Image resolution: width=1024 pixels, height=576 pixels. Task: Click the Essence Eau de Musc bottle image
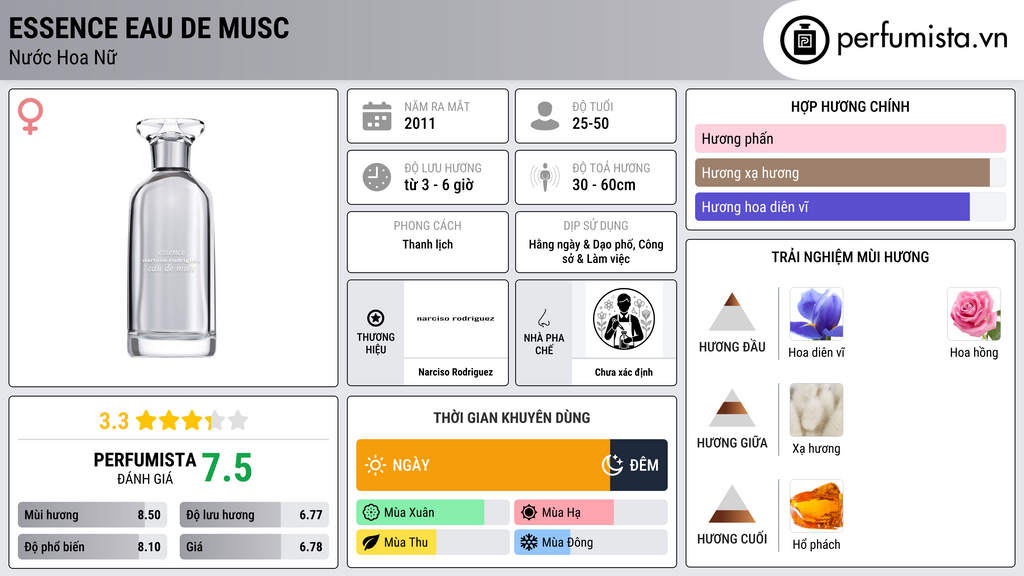click(x=171, y=238)
